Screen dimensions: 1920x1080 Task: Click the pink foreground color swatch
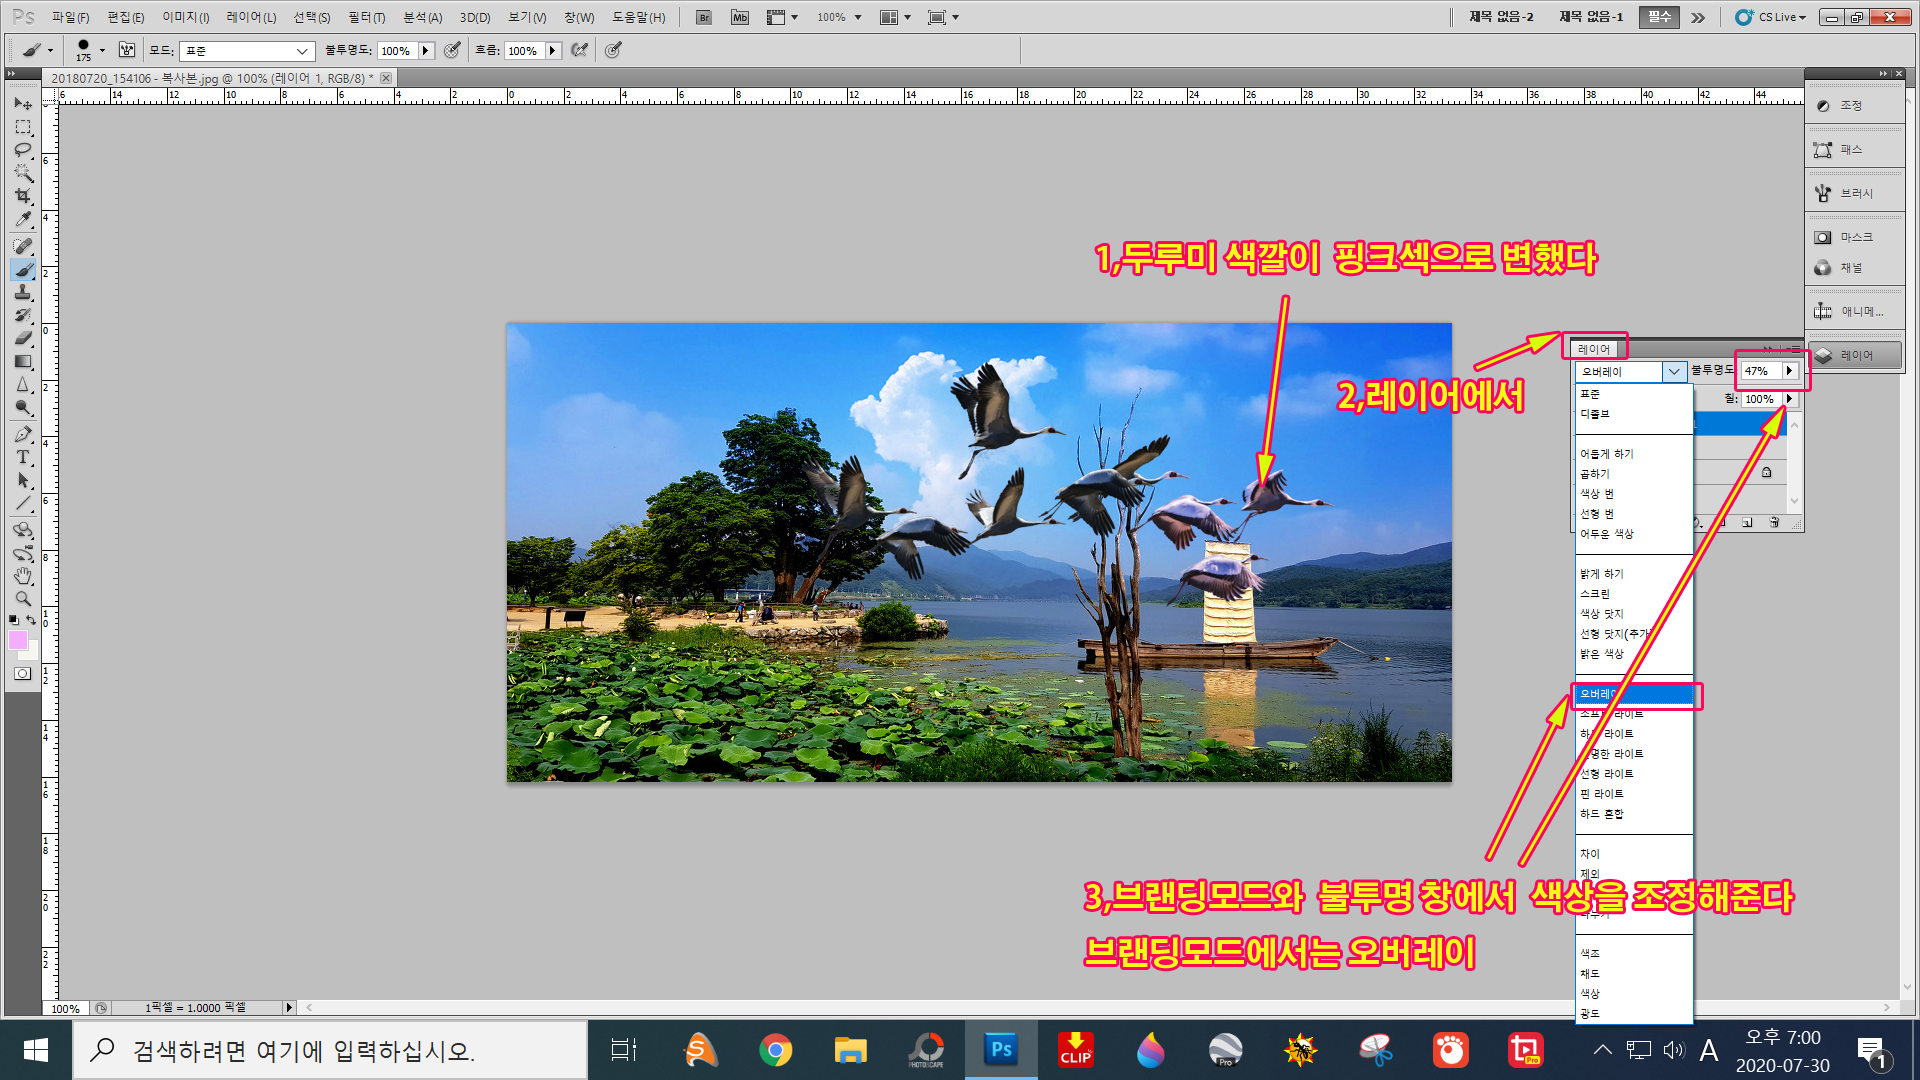[17, 641]
